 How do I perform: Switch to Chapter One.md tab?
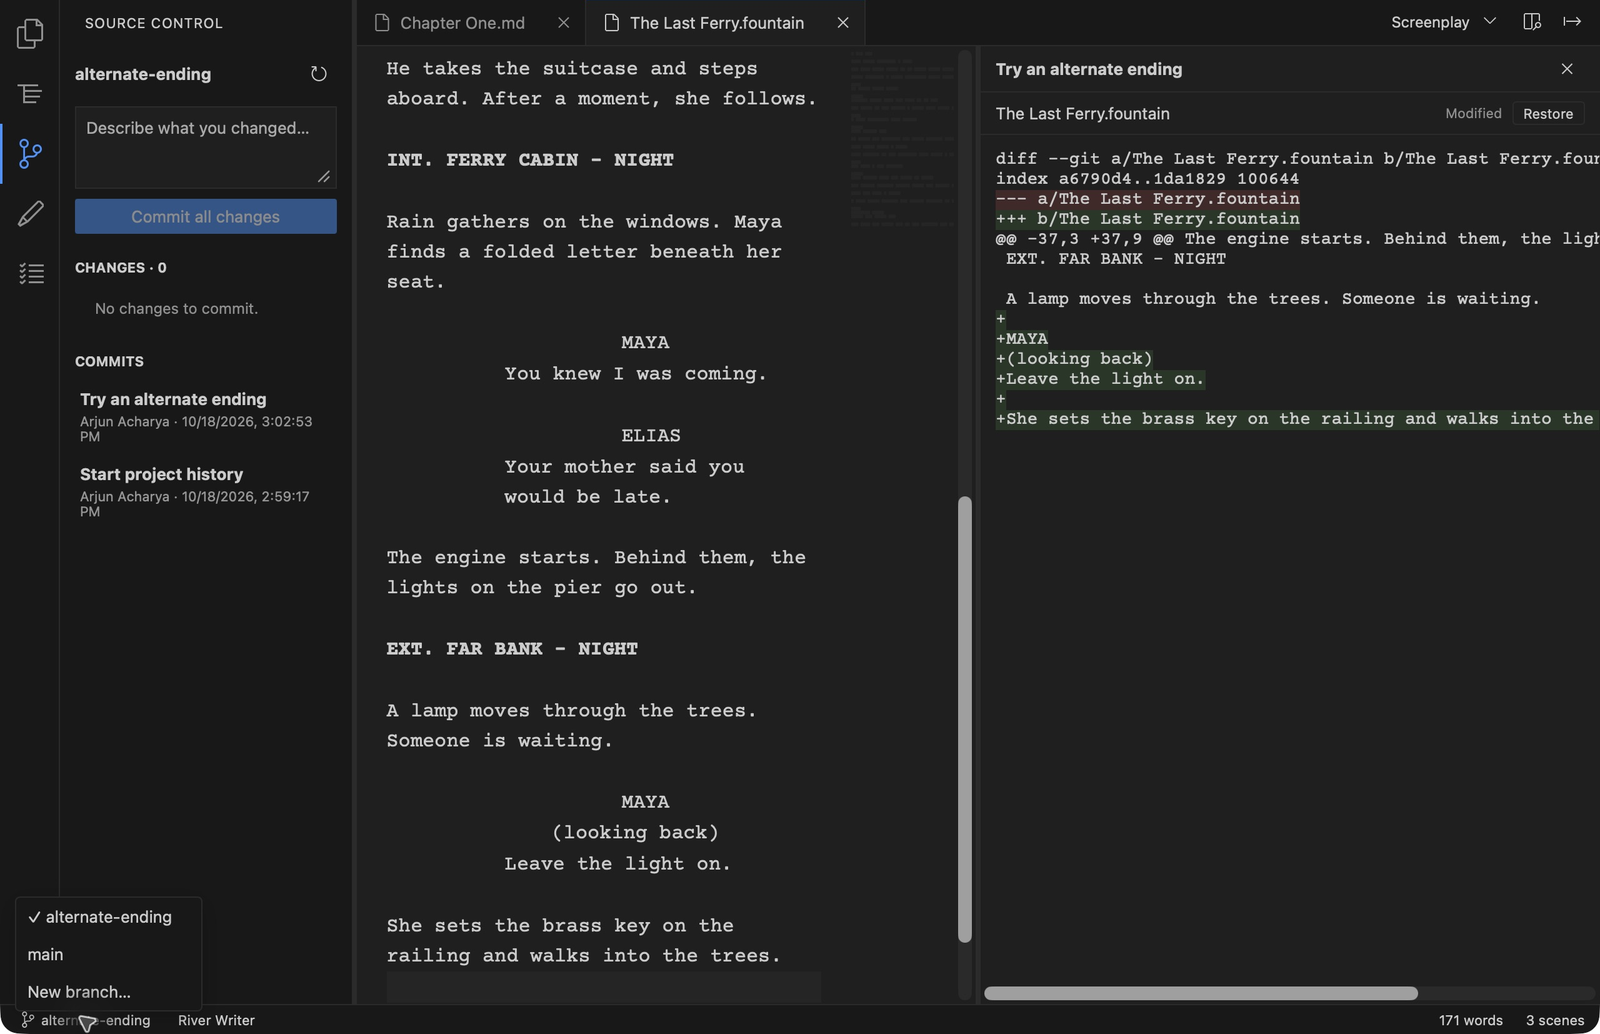tap(462, 22)
